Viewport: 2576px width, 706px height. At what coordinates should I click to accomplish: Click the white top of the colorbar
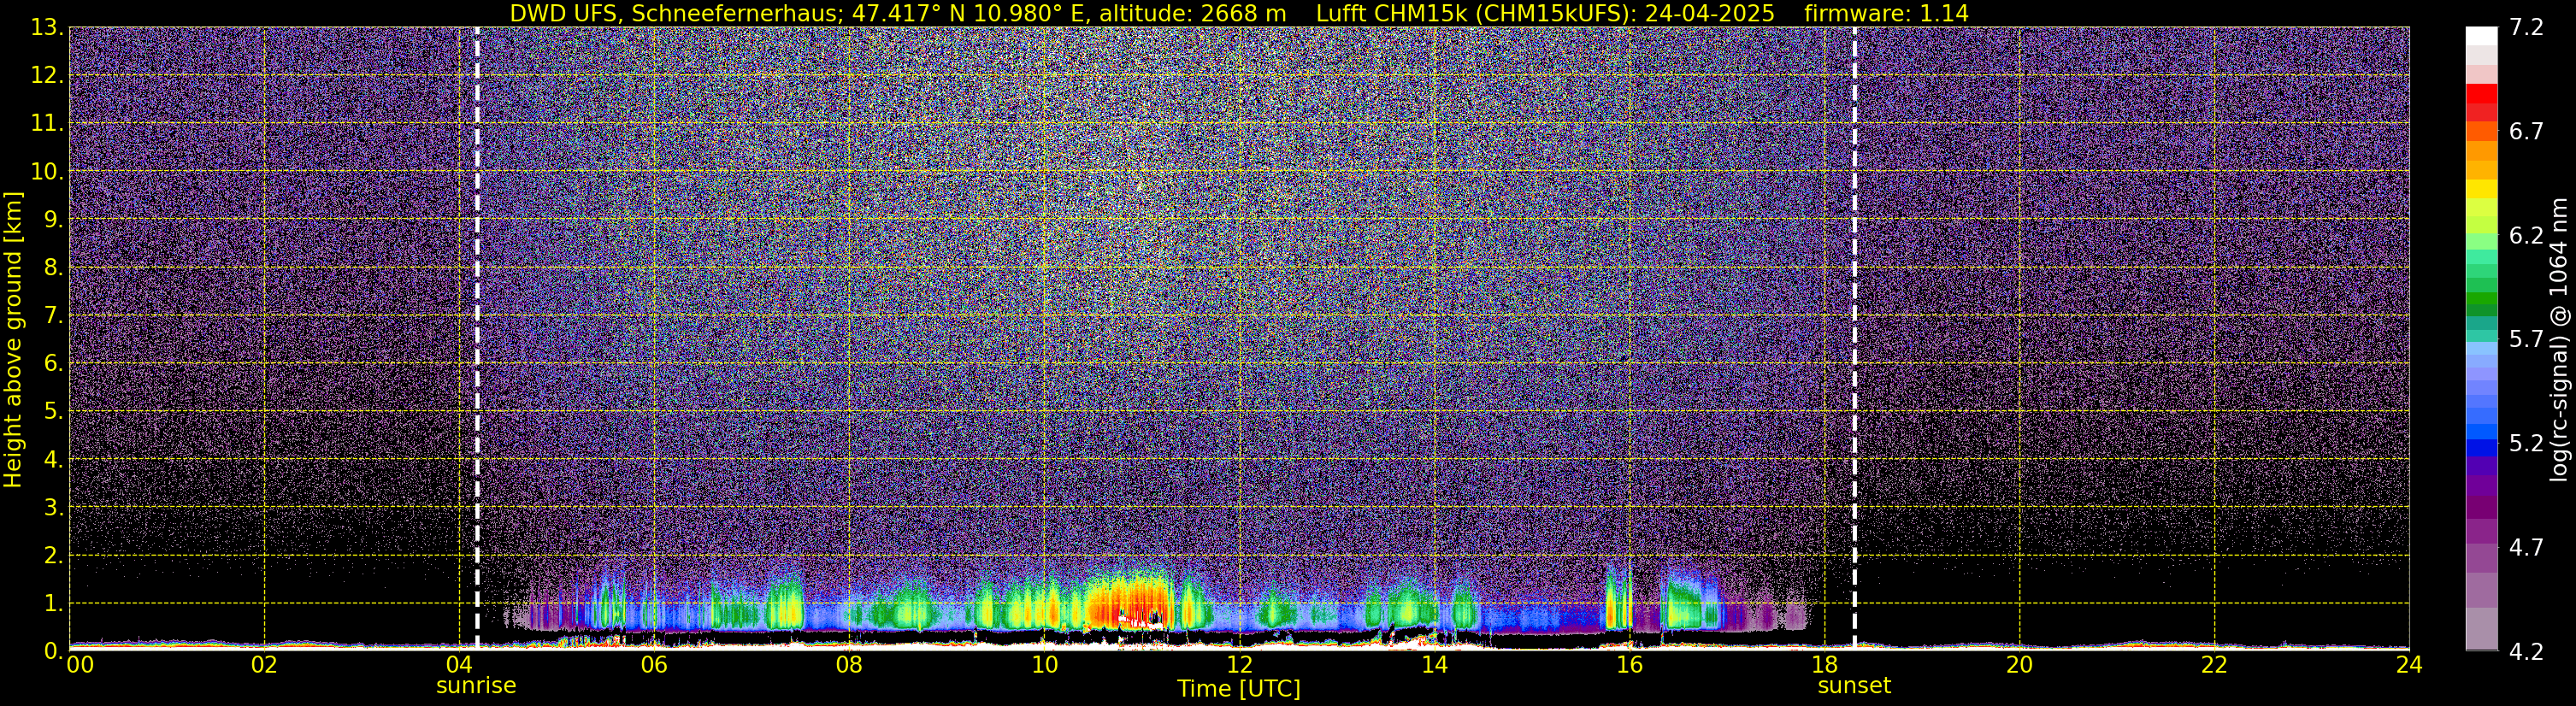coord(2481,36)
